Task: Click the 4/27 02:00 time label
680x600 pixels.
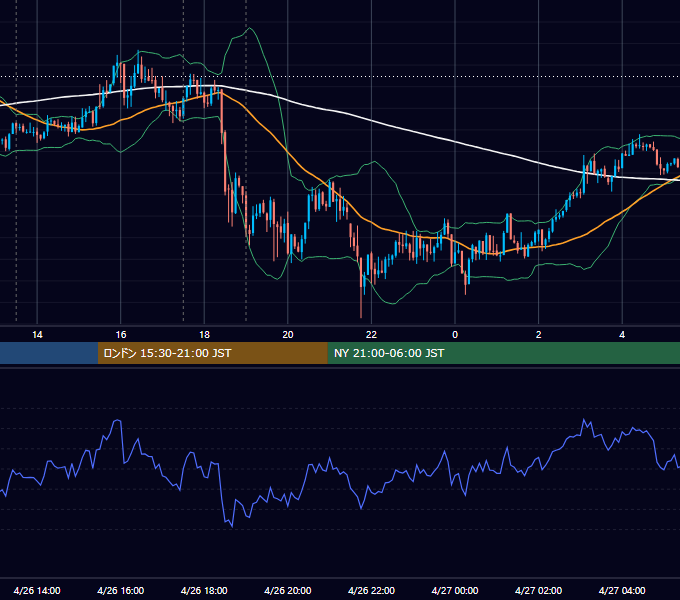Action: [x=539, y=590]
